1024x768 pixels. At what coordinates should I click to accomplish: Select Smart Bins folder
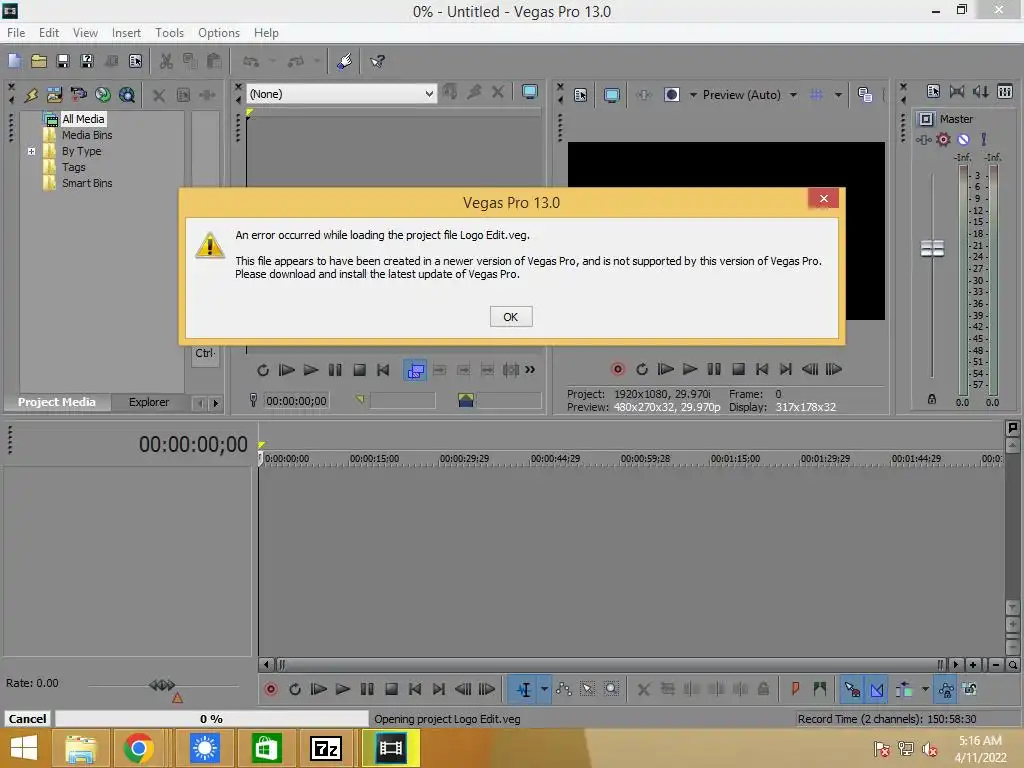coord(87,183)
